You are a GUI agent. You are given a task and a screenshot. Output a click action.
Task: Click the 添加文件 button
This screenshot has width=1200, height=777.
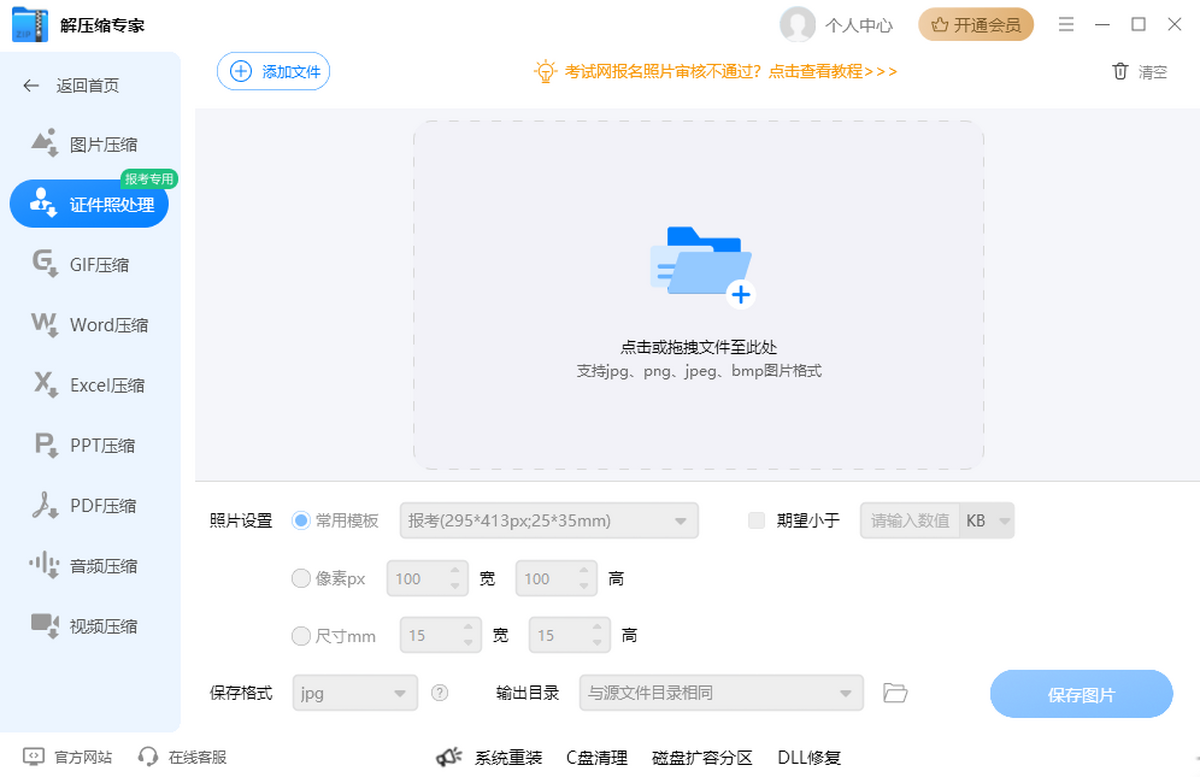coord(274,71)
